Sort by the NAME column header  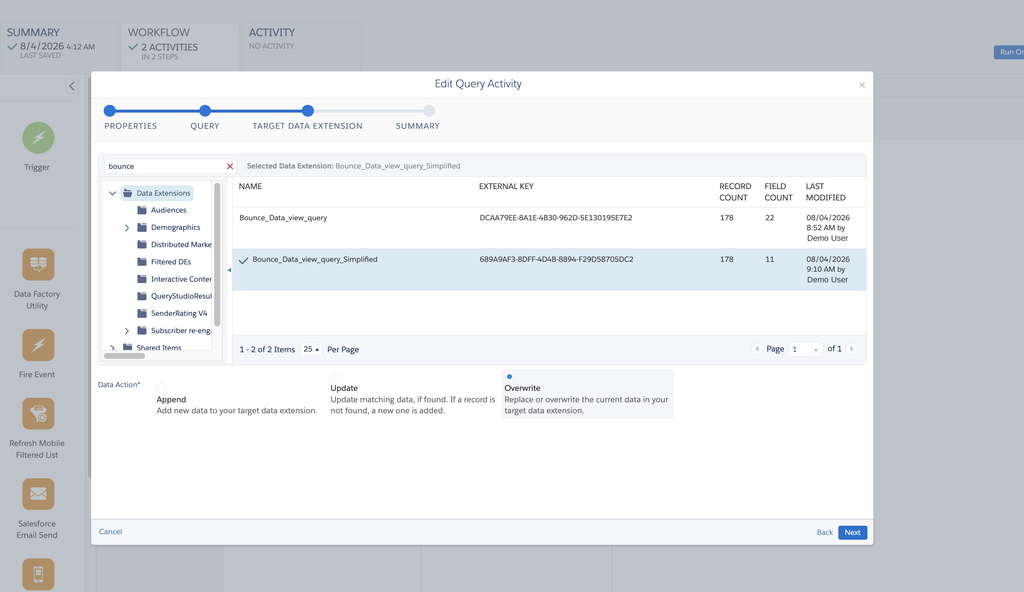click(250, 186)
